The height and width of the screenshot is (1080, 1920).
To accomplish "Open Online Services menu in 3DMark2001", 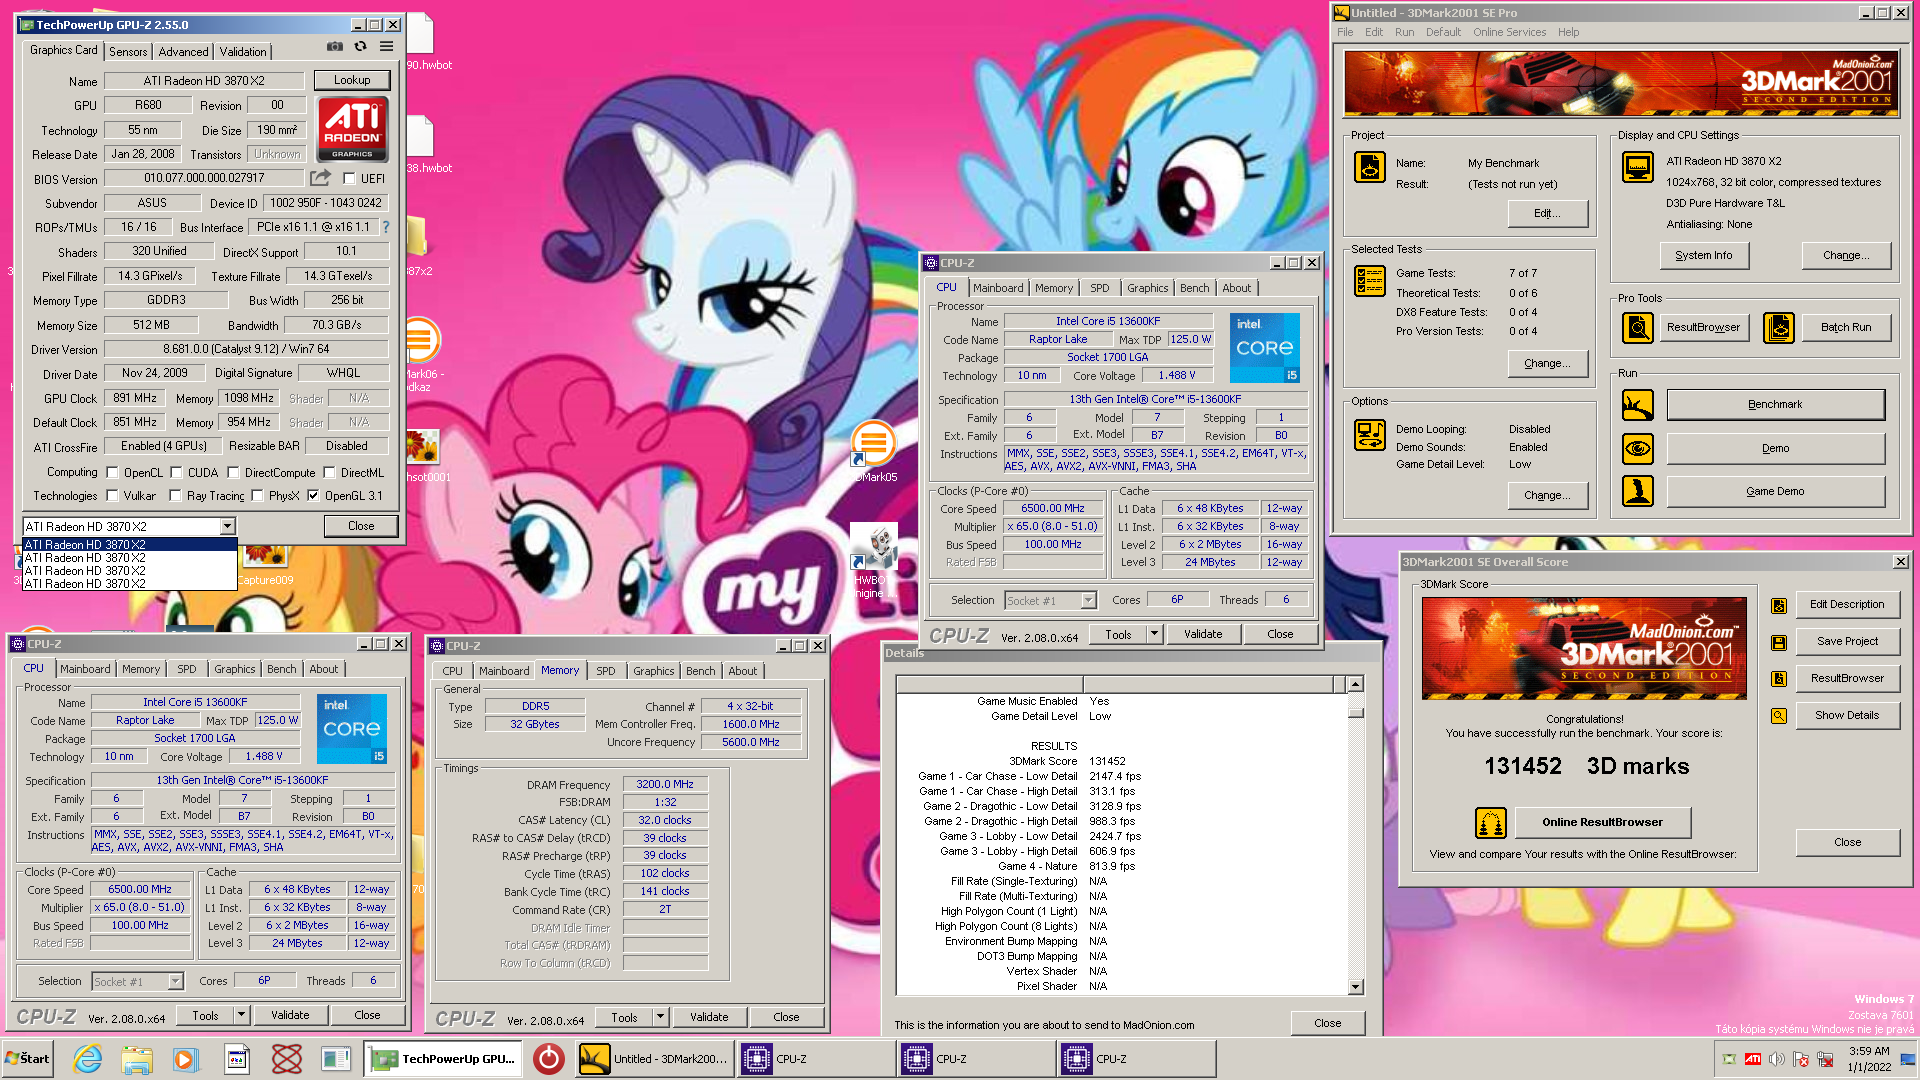I will pyautogui.click(x=1509, y=32).
